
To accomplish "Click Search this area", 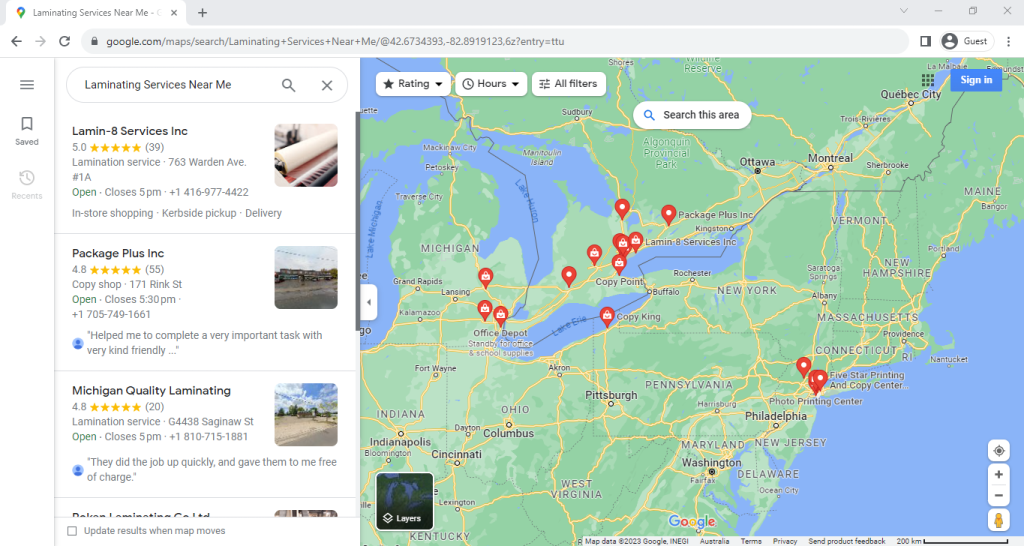I will pyautogui.click(x=692, y=115).
